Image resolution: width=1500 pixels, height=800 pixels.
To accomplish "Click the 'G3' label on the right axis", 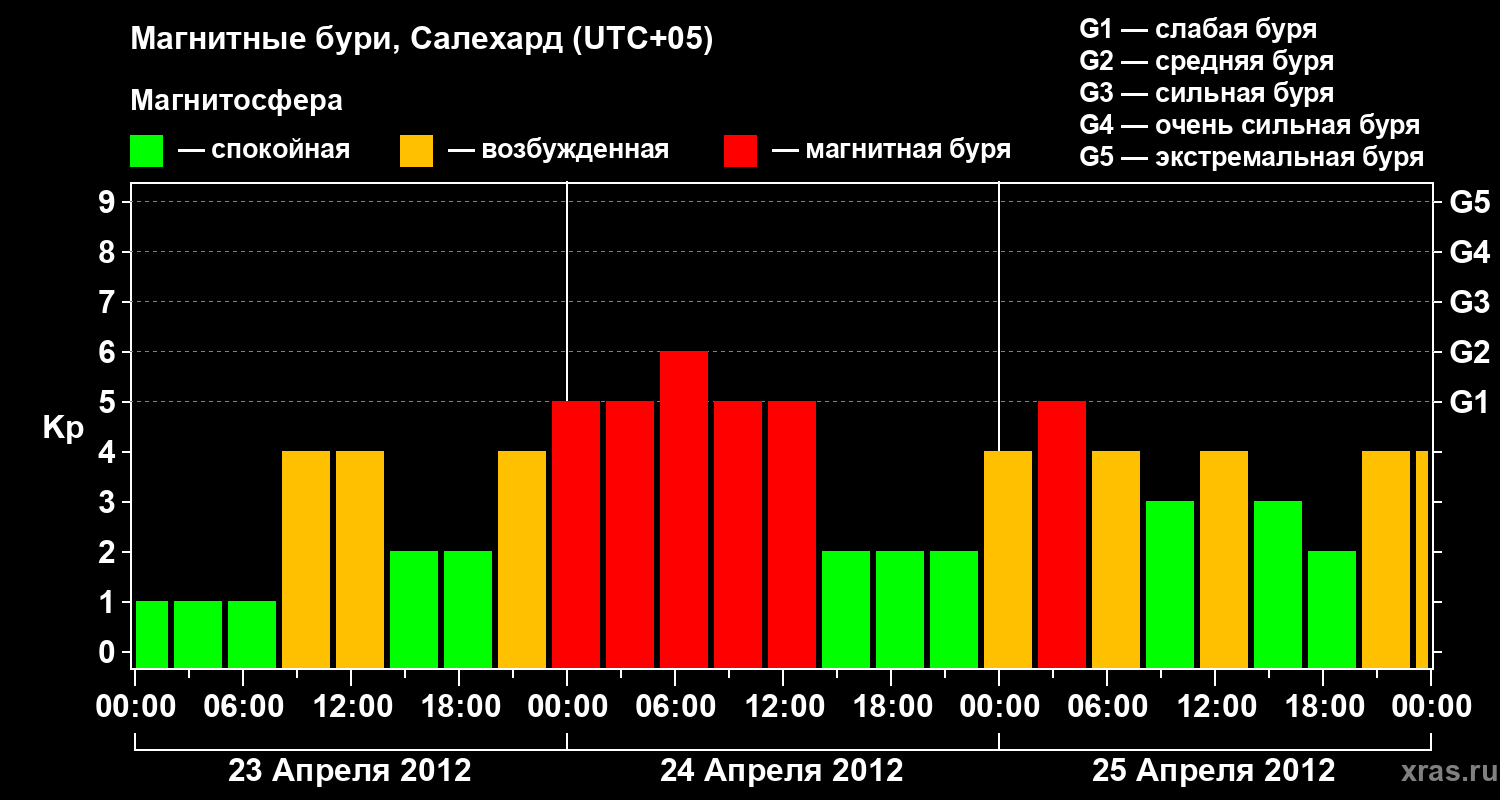I will (x=1469, y=302).
